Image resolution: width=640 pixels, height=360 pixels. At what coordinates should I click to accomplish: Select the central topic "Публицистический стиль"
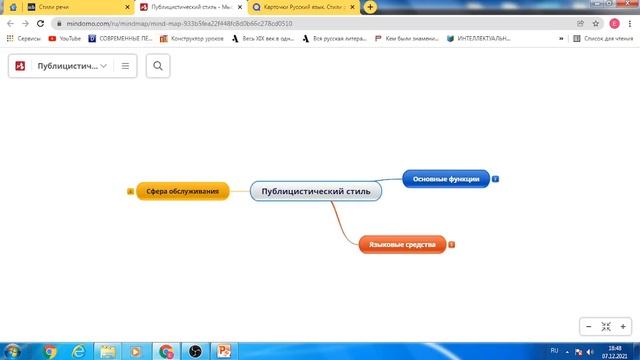[x=316, y=191]
